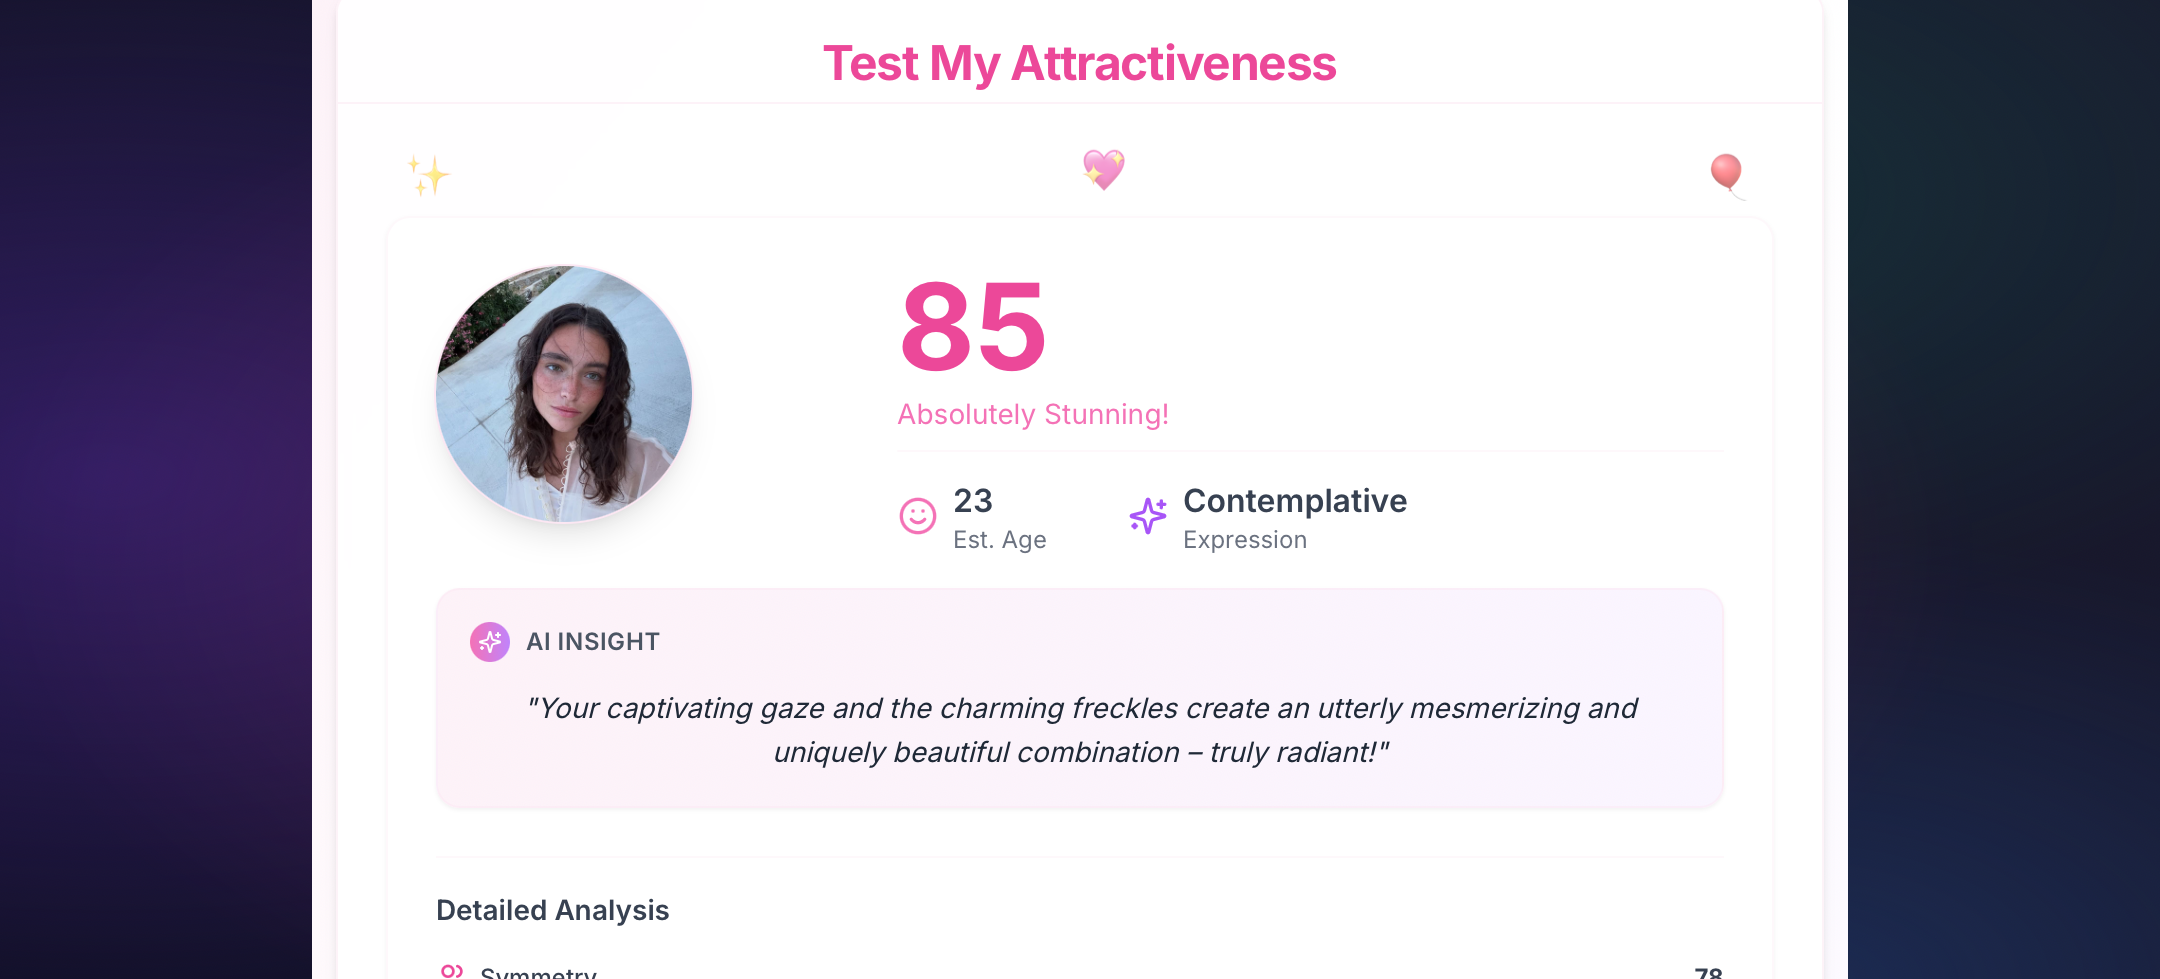Click the Symmetry row icon
The height and width of the screenshot is (979, 2160).
coord(452,971)
